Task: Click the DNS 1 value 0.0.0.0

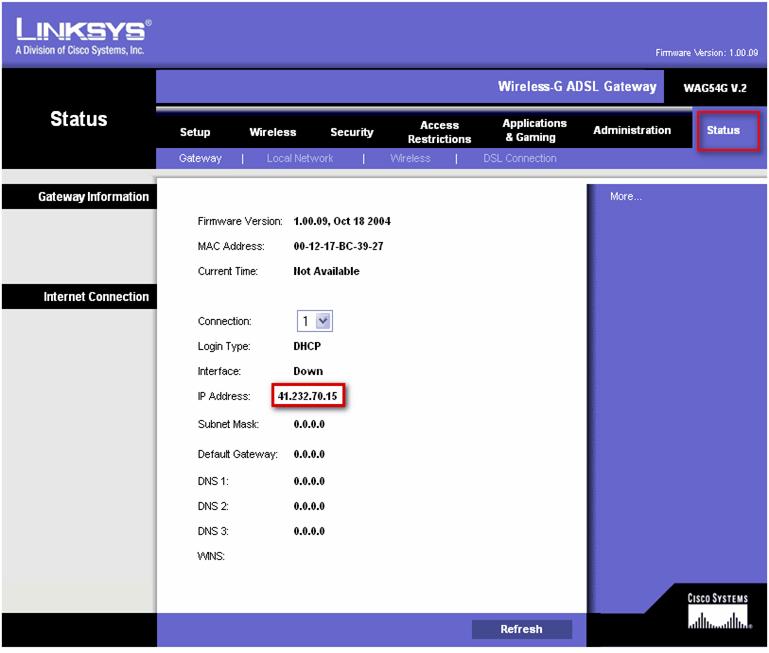Action: point(309,481)
